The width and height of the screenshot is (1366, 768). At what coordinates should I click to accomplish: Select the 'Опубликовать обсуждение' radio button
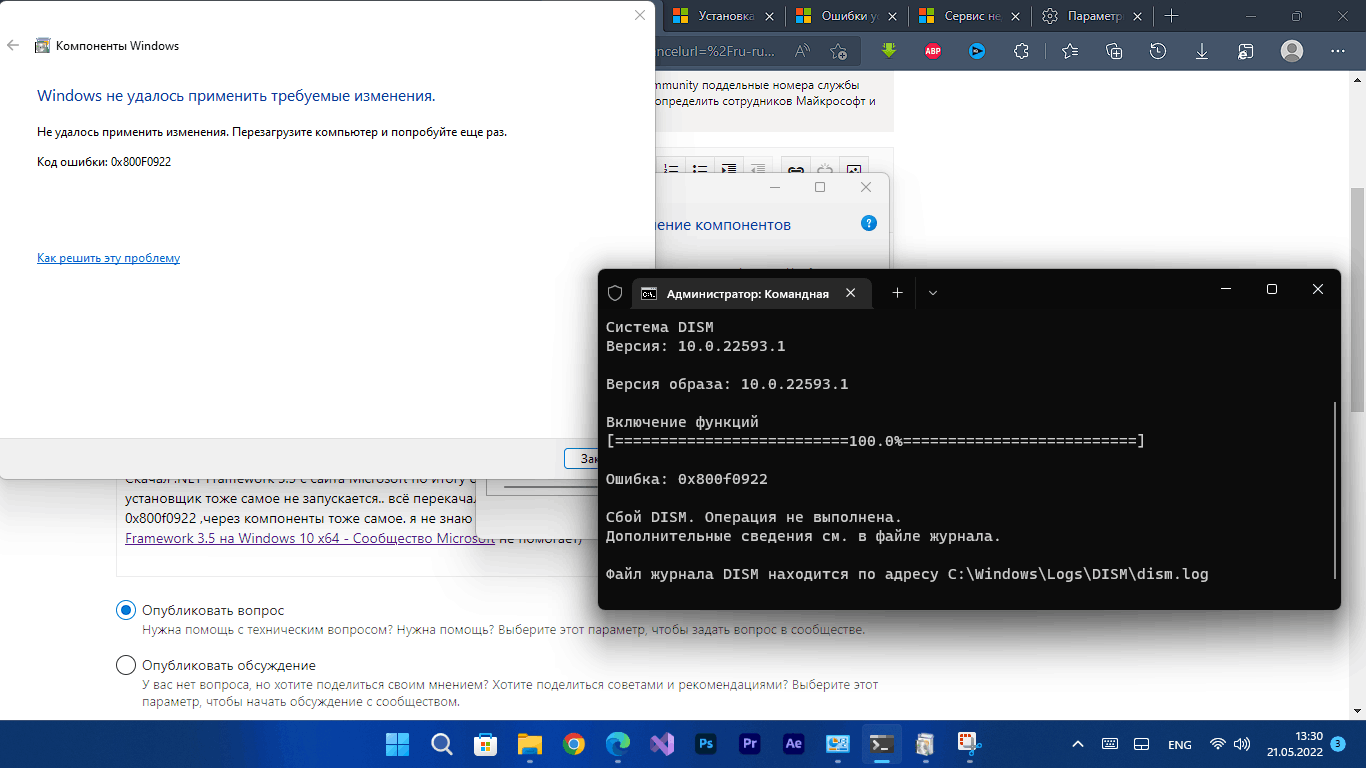click(126, 665)
